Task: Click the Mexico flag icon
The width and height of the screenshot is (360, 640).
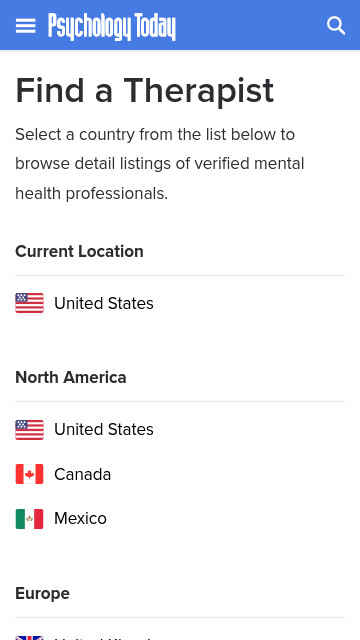Action: point(29,519)
